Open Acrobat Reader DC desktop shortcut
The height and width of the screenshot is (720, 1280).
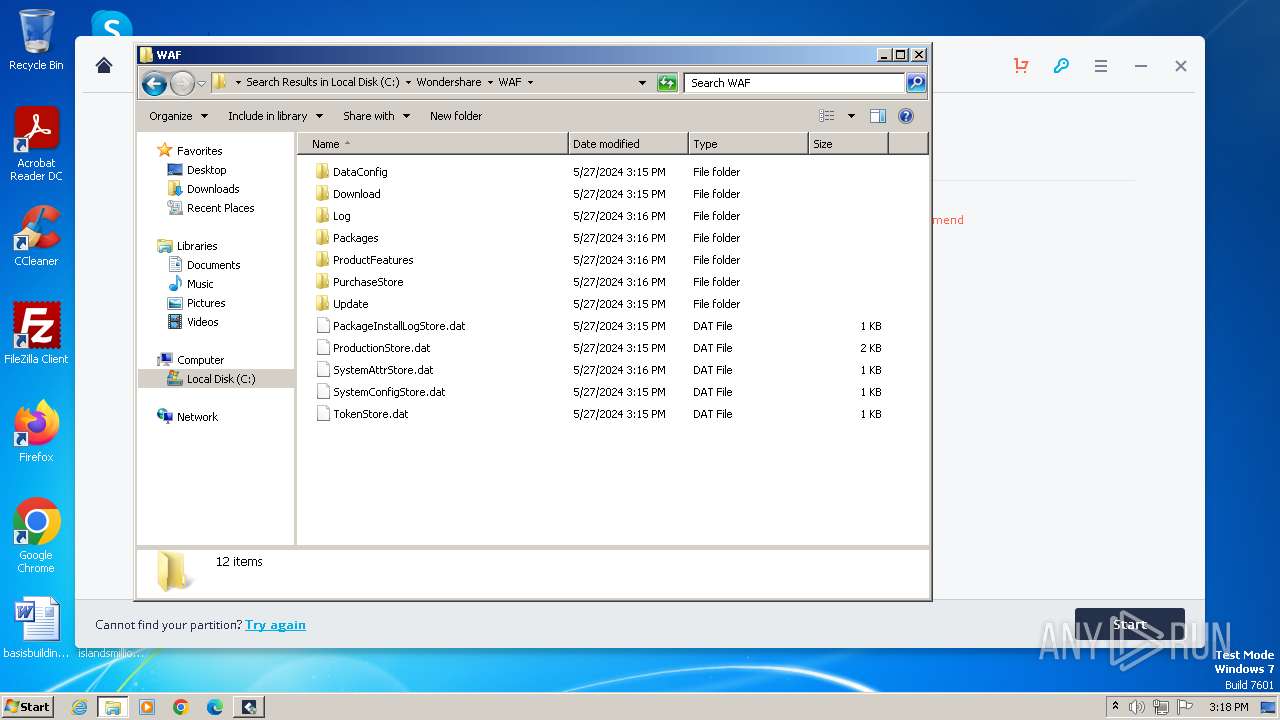[x=36, y=144]
